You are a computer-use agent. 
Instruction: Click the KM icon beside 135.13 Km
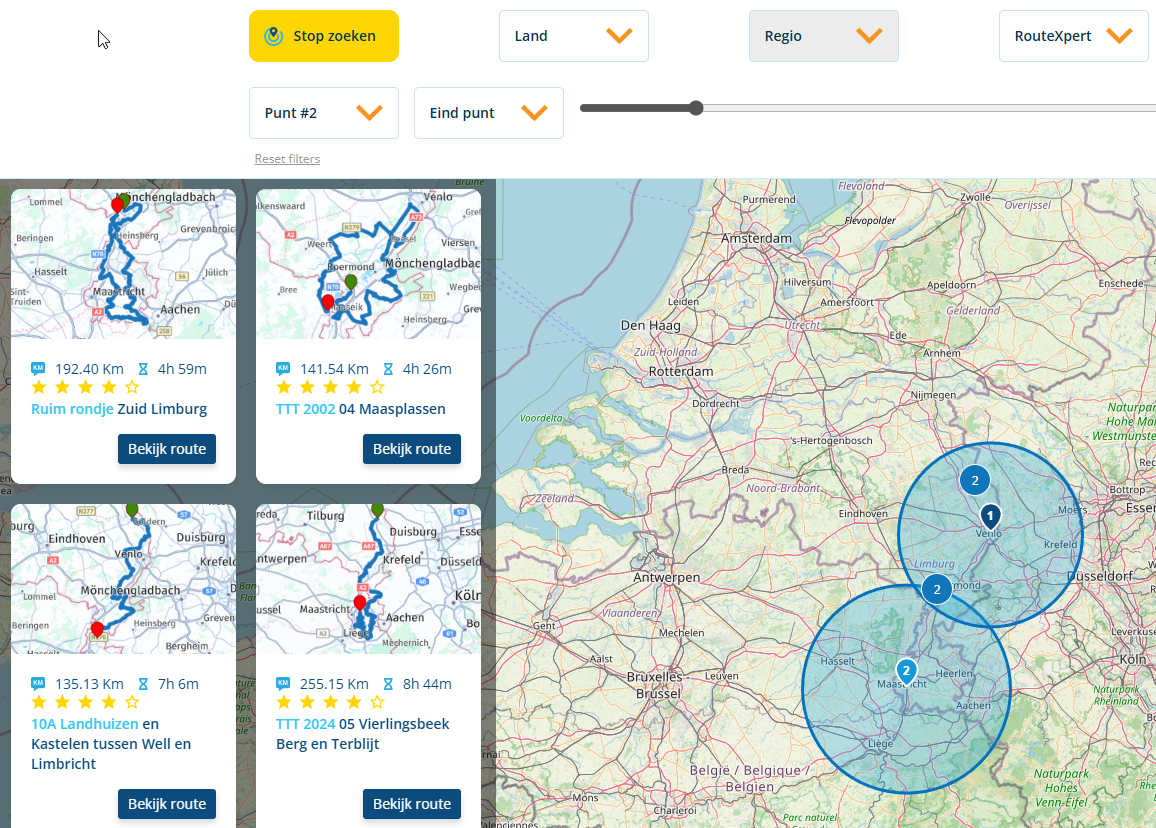click(x=38, y=684)
